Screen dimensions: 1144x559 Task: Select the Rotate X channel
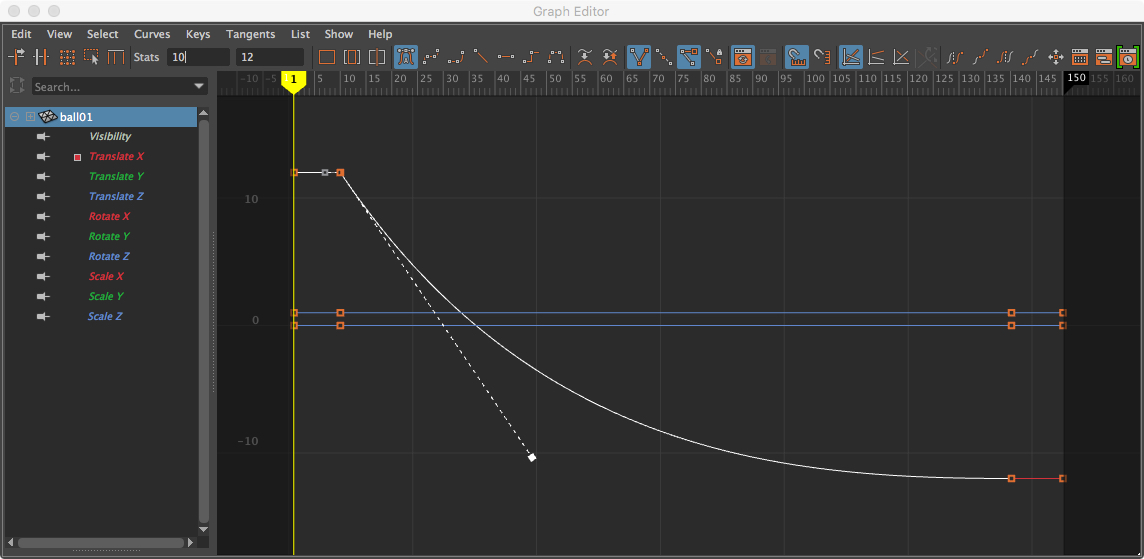tap(109, 217)
